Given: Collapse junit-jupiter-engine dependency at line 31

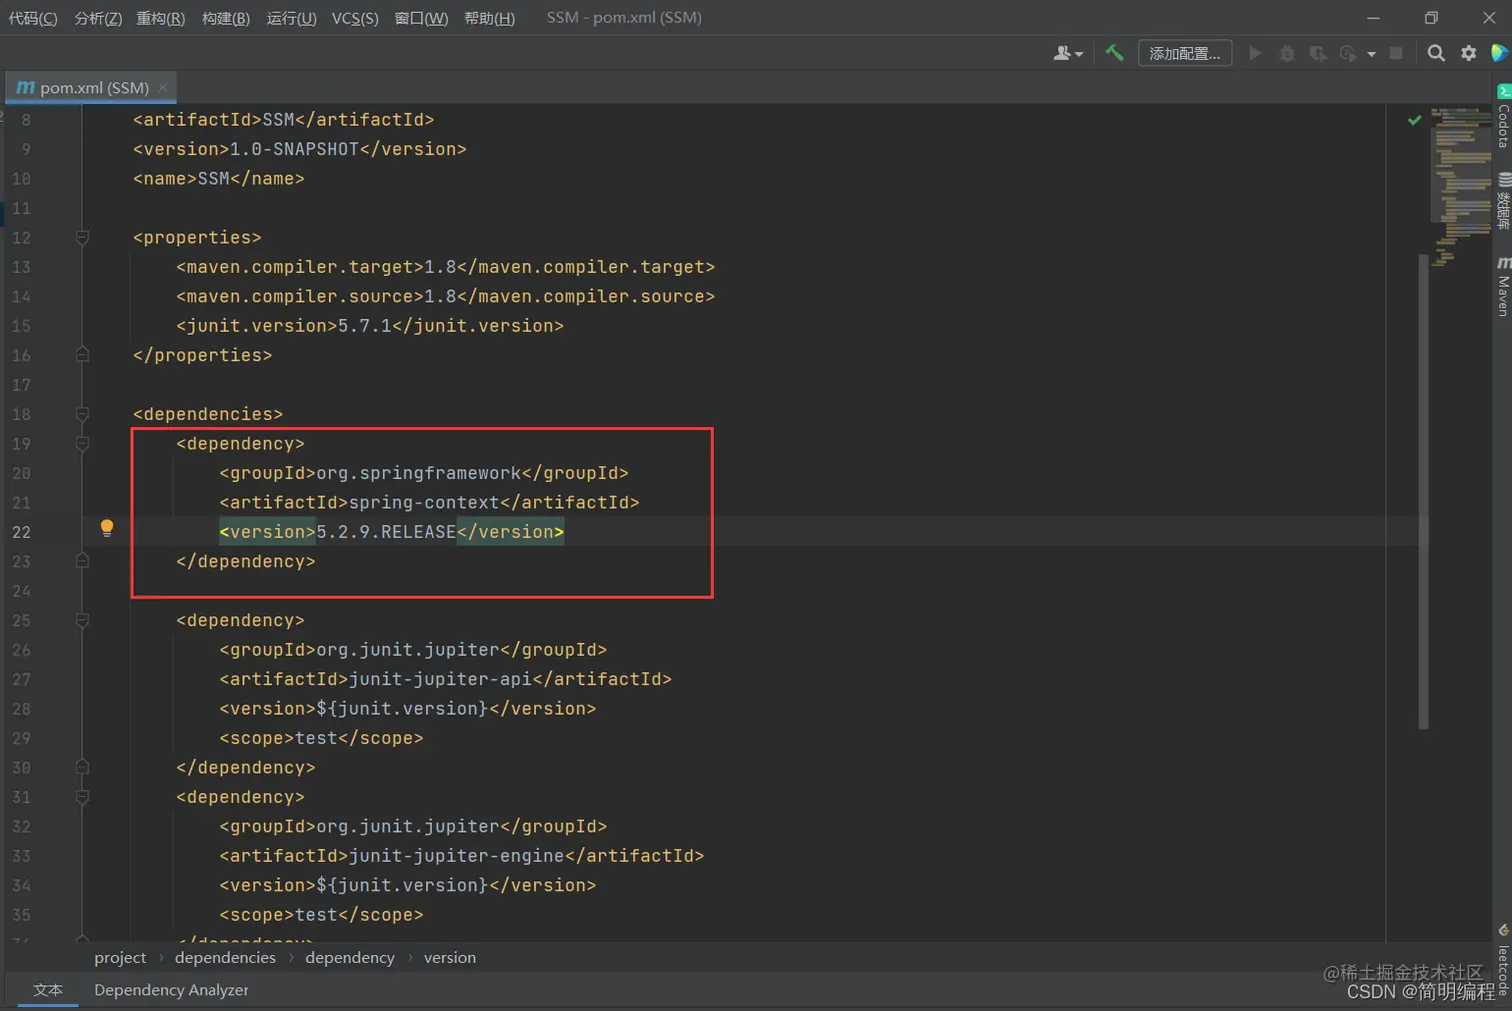Looking at the screenshot, I should coord(83,797).
